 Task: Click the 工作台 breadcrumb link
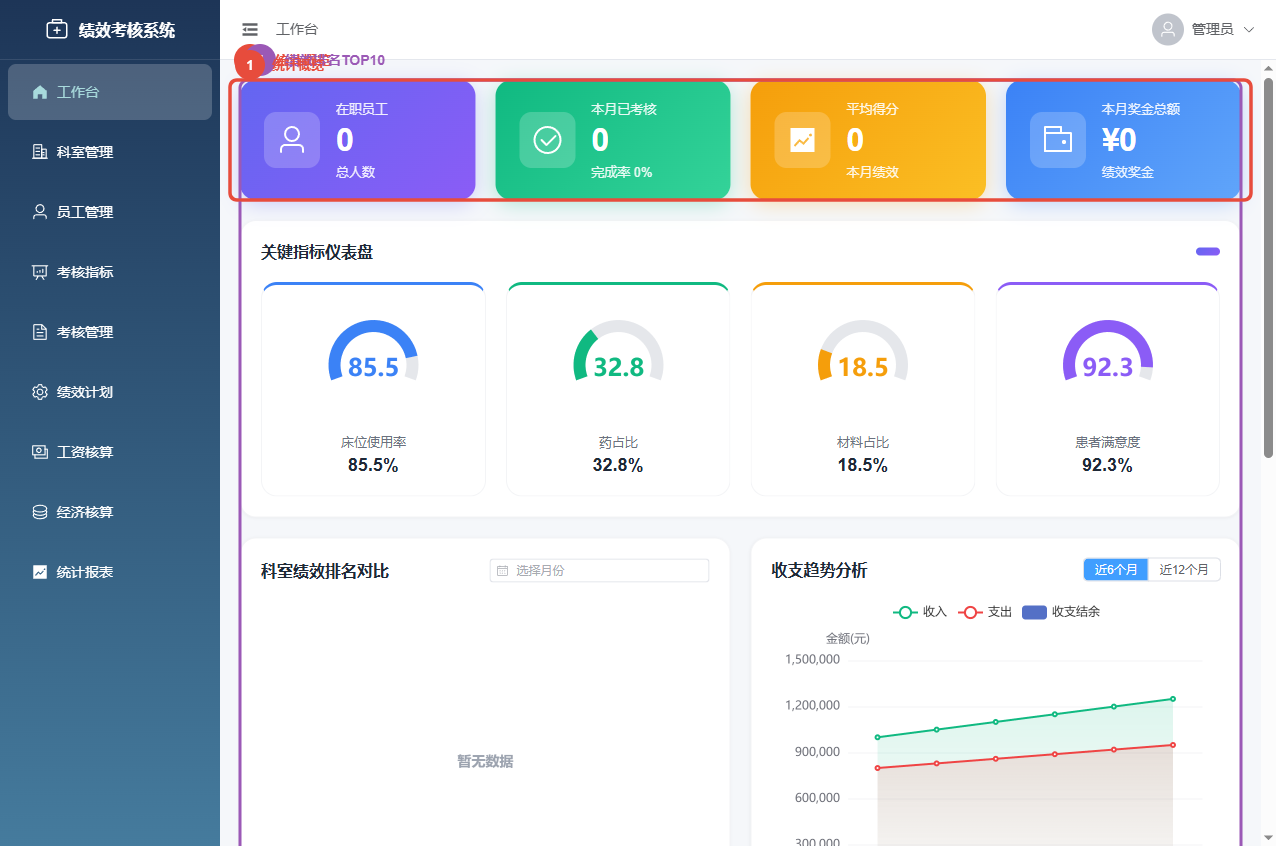pyautogui.click(x=297, y=29)
